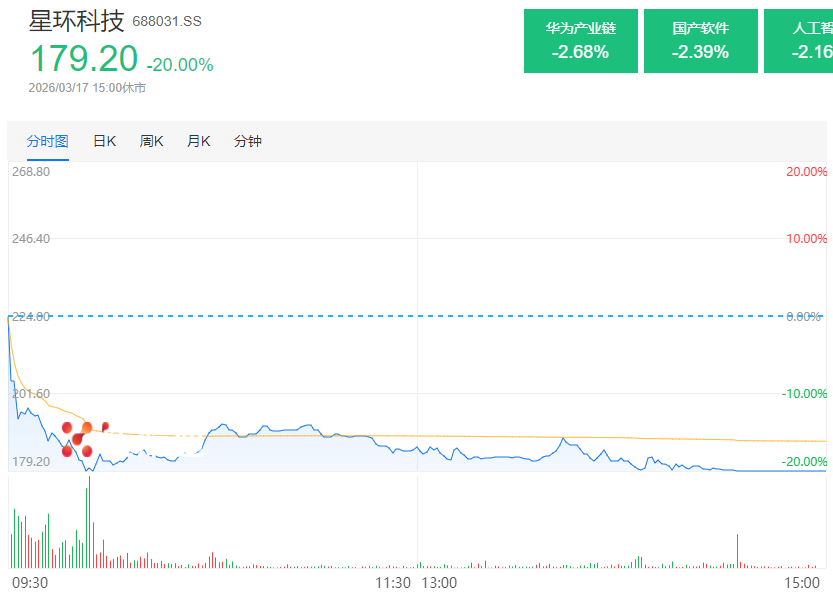Click the 星环科技 stock name heading
This screenshot has height=600, width=833.
[x=76, y=20]
